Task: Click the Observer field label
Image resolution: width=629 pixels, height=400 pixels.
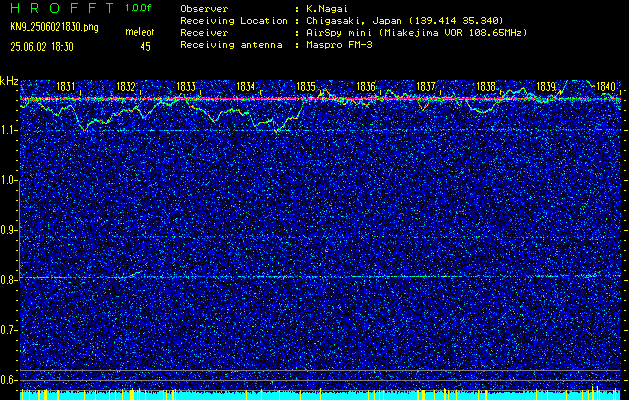Action: click(204, 8)
